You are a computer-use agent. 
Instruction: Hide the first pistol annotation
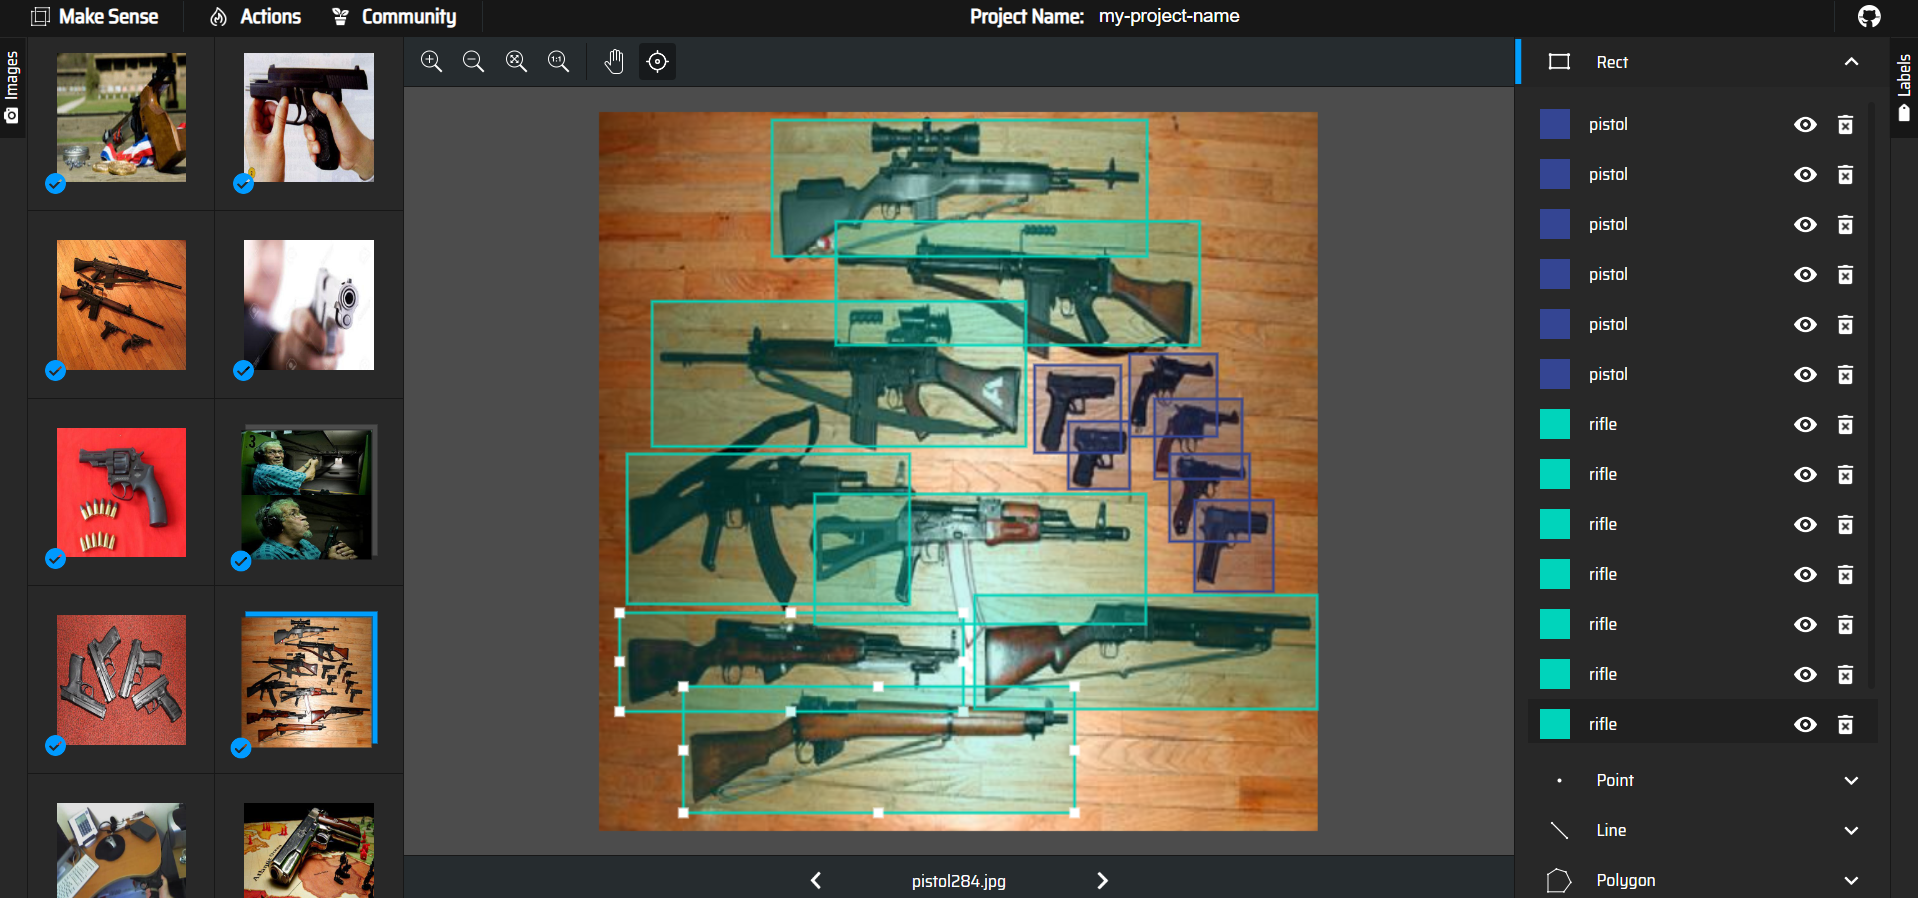coord(1805,125)
